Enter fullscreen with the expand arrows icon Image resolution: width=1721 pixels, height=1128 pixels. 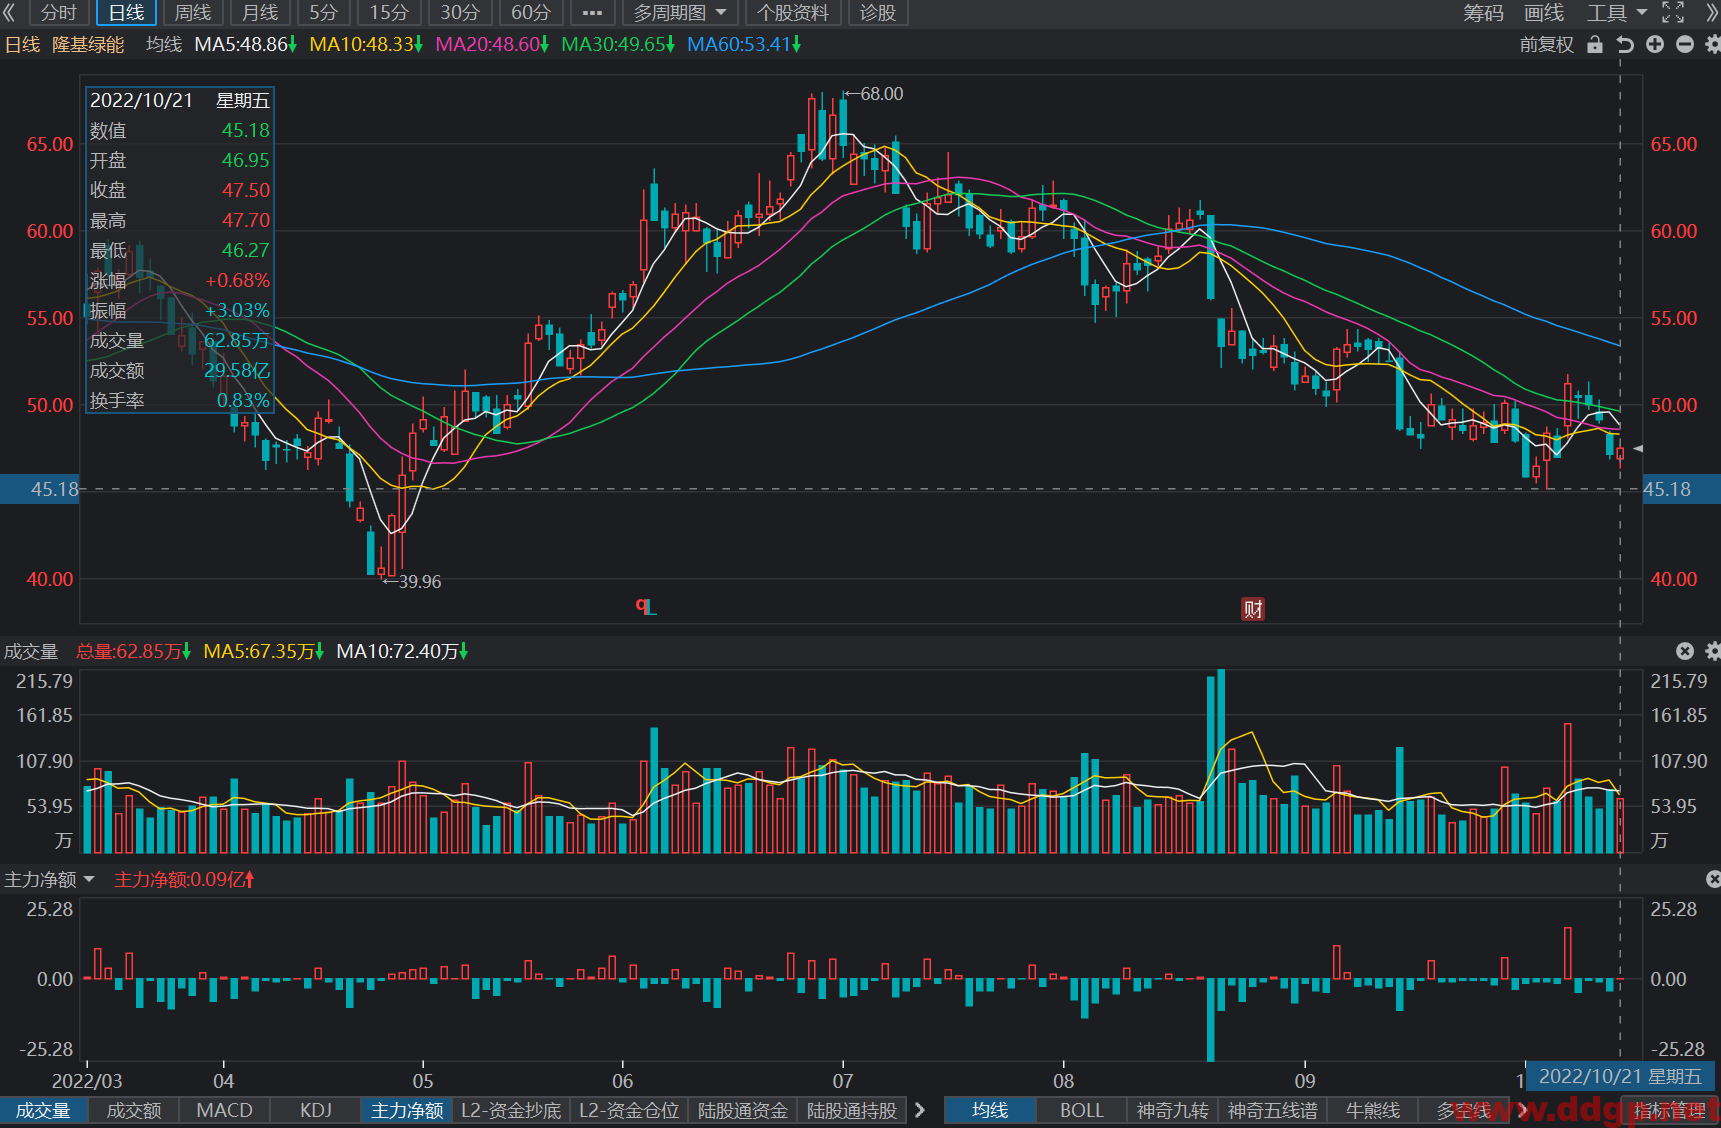[x=1673, y=12]
